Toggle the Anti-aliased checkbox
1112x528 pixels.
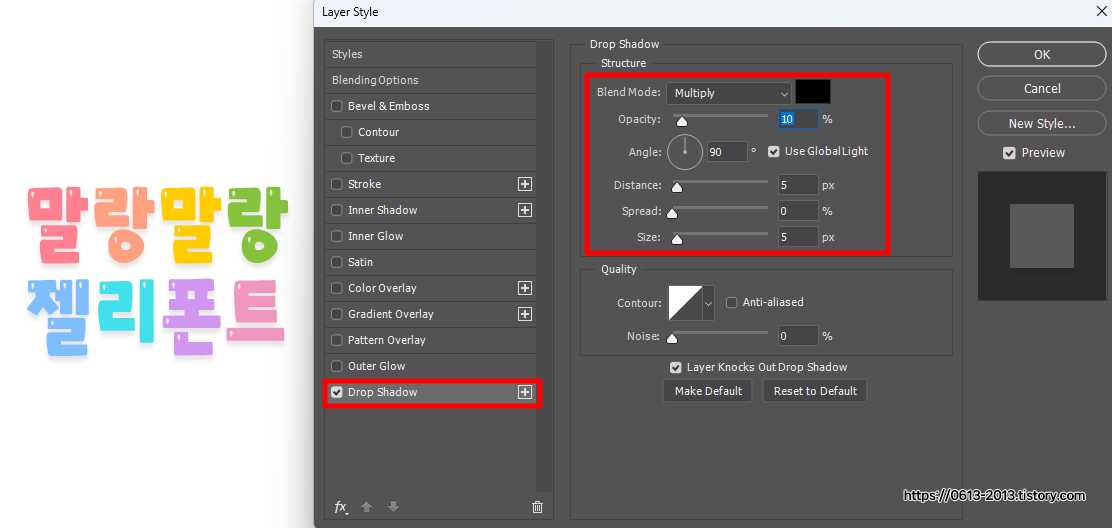[731, 302]
